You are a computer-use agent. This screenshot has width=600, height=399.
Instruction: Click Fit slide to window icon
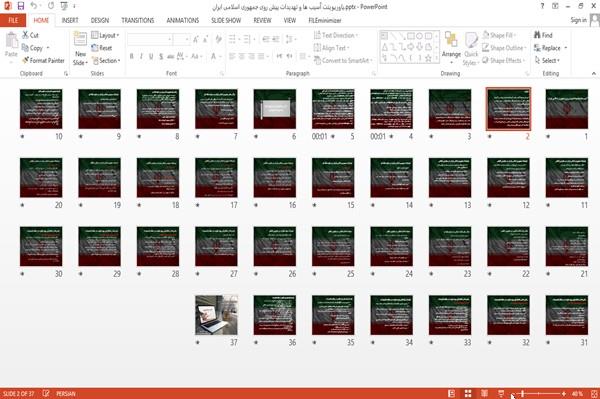[x=594, y=394]
